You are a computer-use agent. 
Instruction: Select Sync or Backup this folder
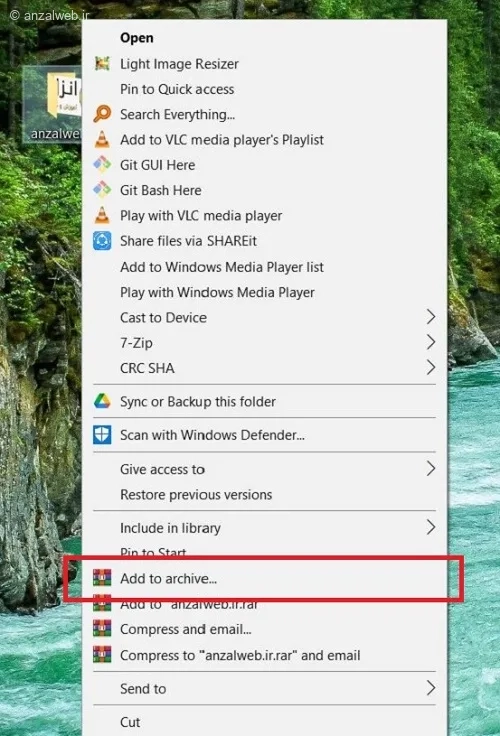pyautogui.click(x=265, y=402)
